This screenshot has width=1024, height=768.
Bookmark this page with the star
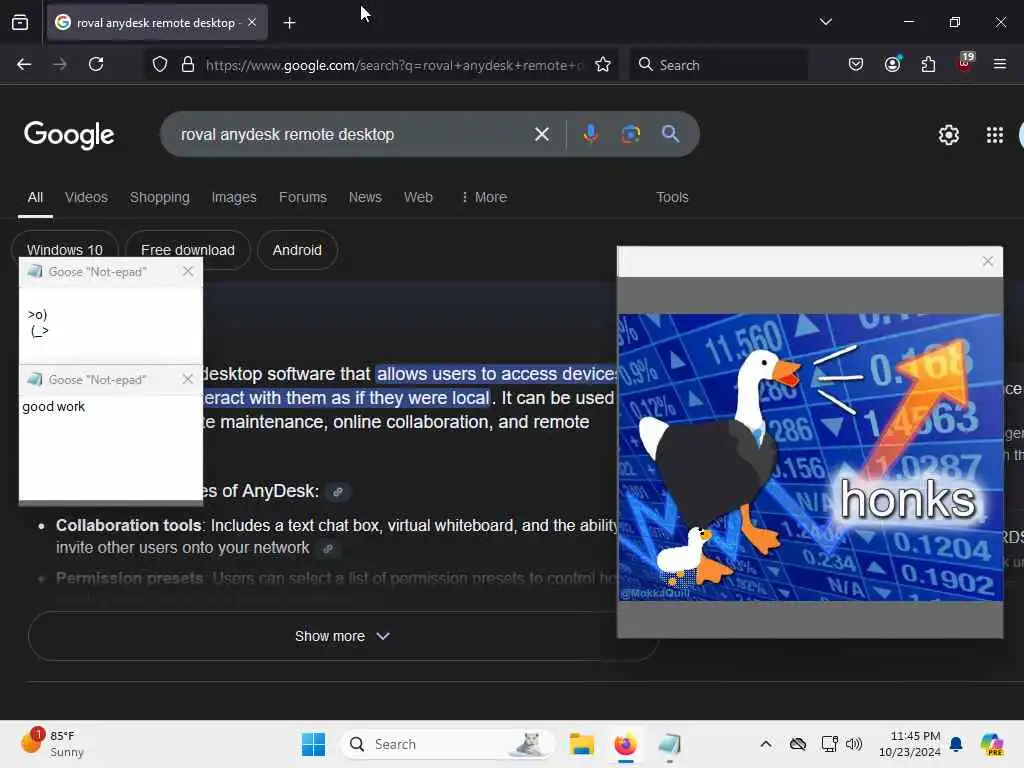pos(603,64)
